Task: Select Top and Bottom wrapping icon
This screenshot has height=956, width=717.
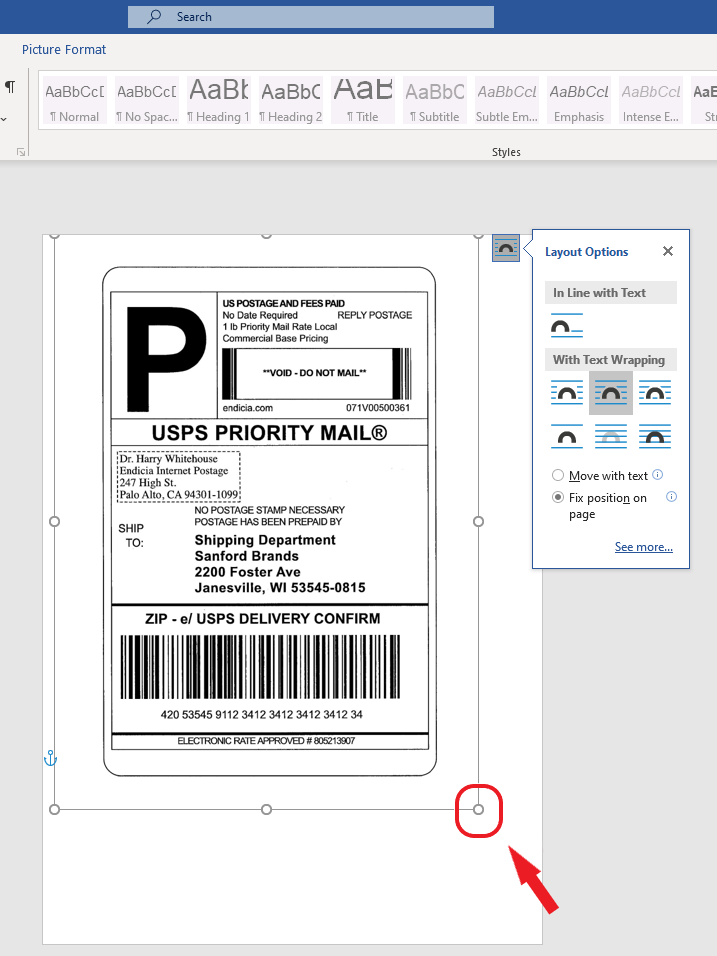Action: 567,436
